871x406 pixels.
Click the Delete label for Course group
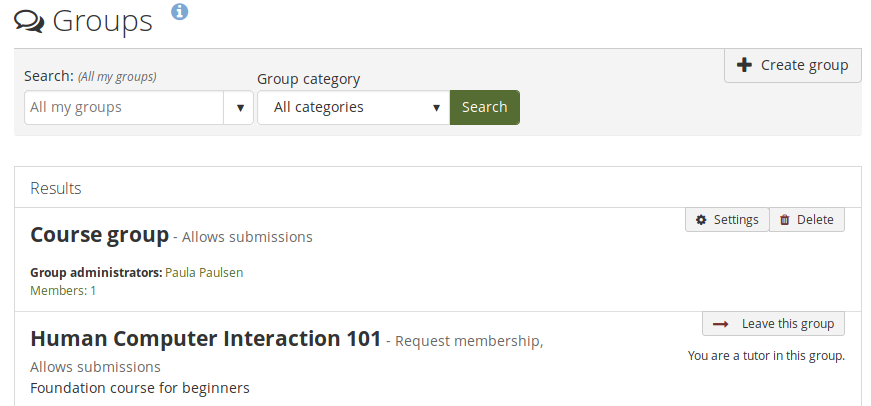coord(815,220)
